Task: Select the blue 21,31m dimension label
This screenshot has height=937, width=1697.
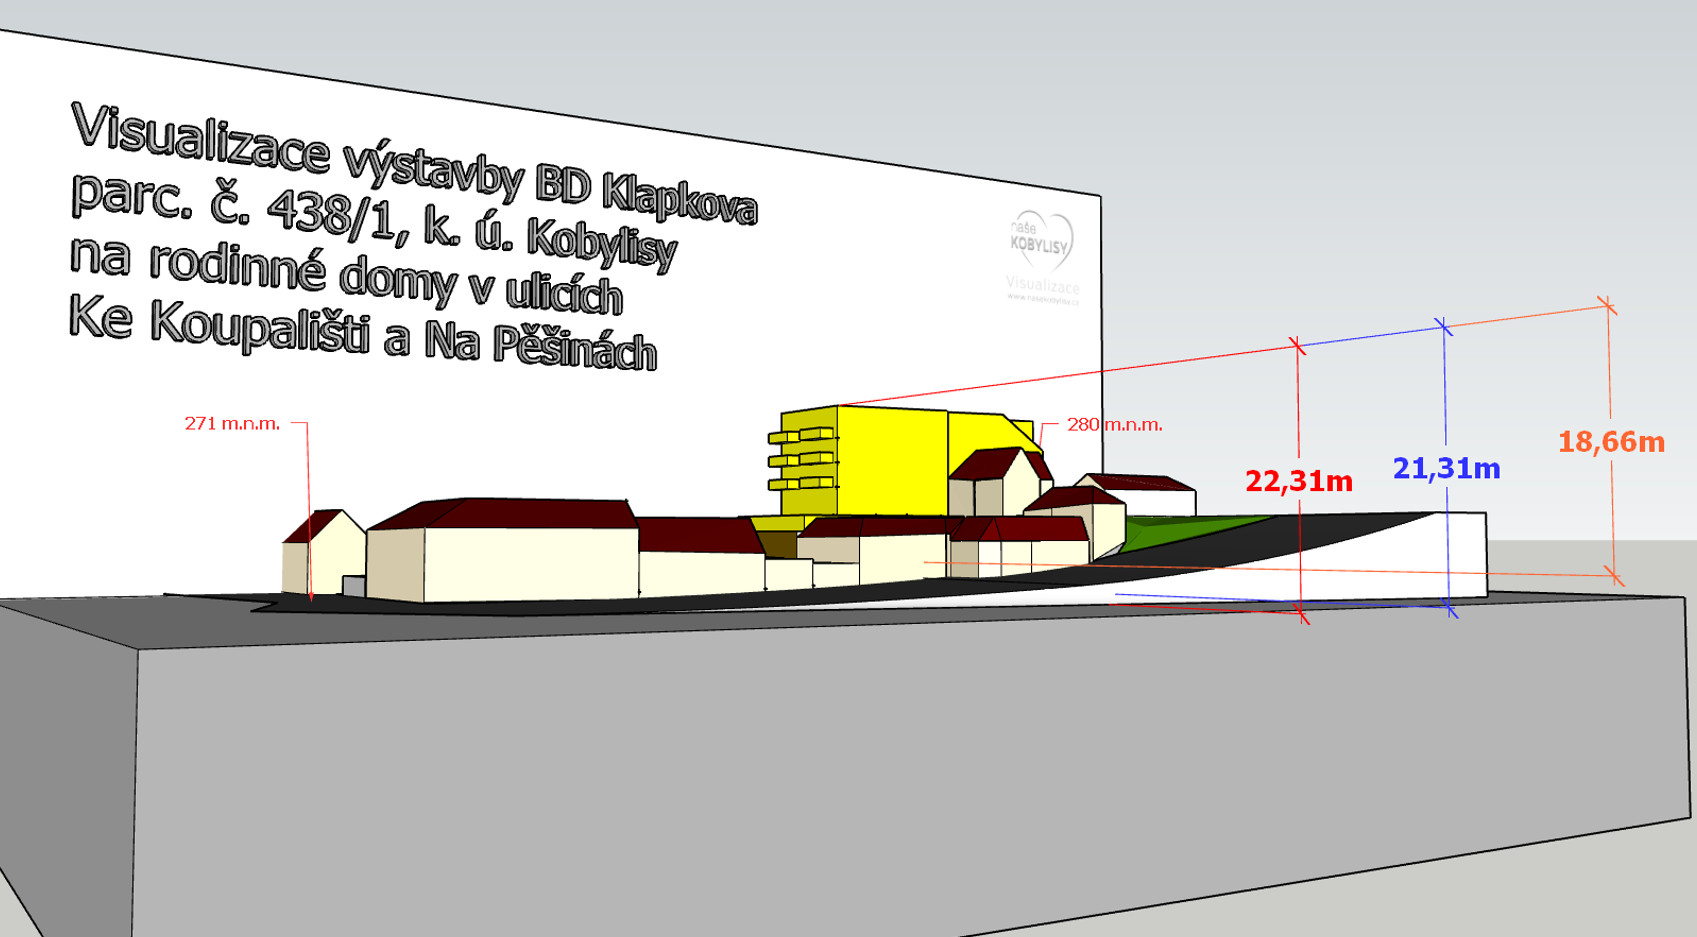Action: pyautogui.click(x=1446, y=468)
